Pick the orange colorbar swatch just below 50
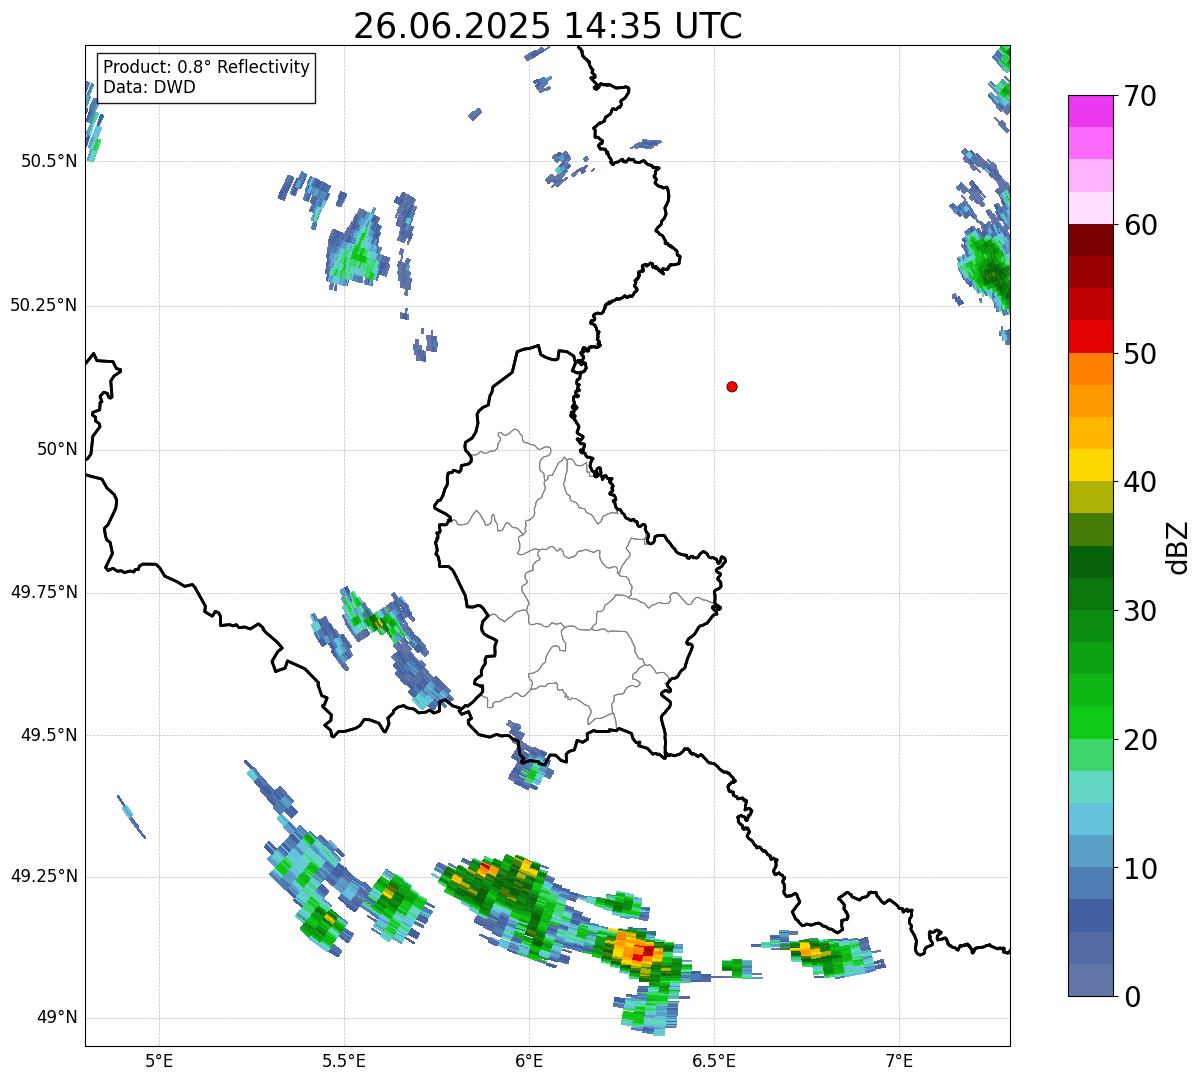 [1091, 369]
